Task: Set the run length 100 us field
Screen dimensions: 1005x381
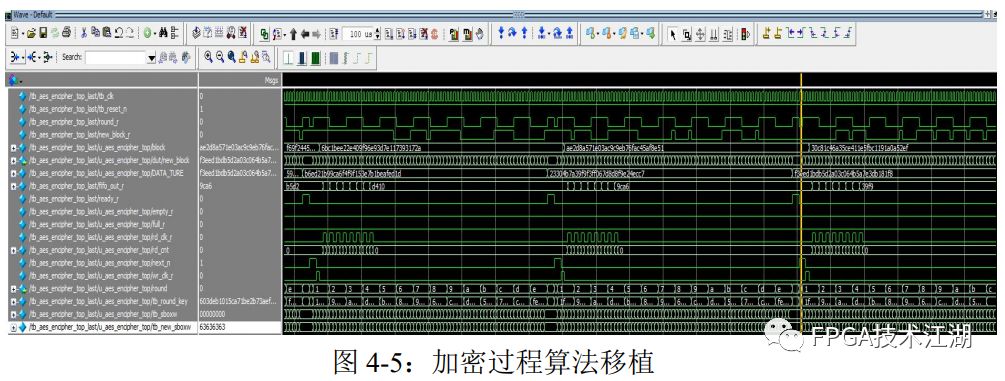Action: coord(357,33)
